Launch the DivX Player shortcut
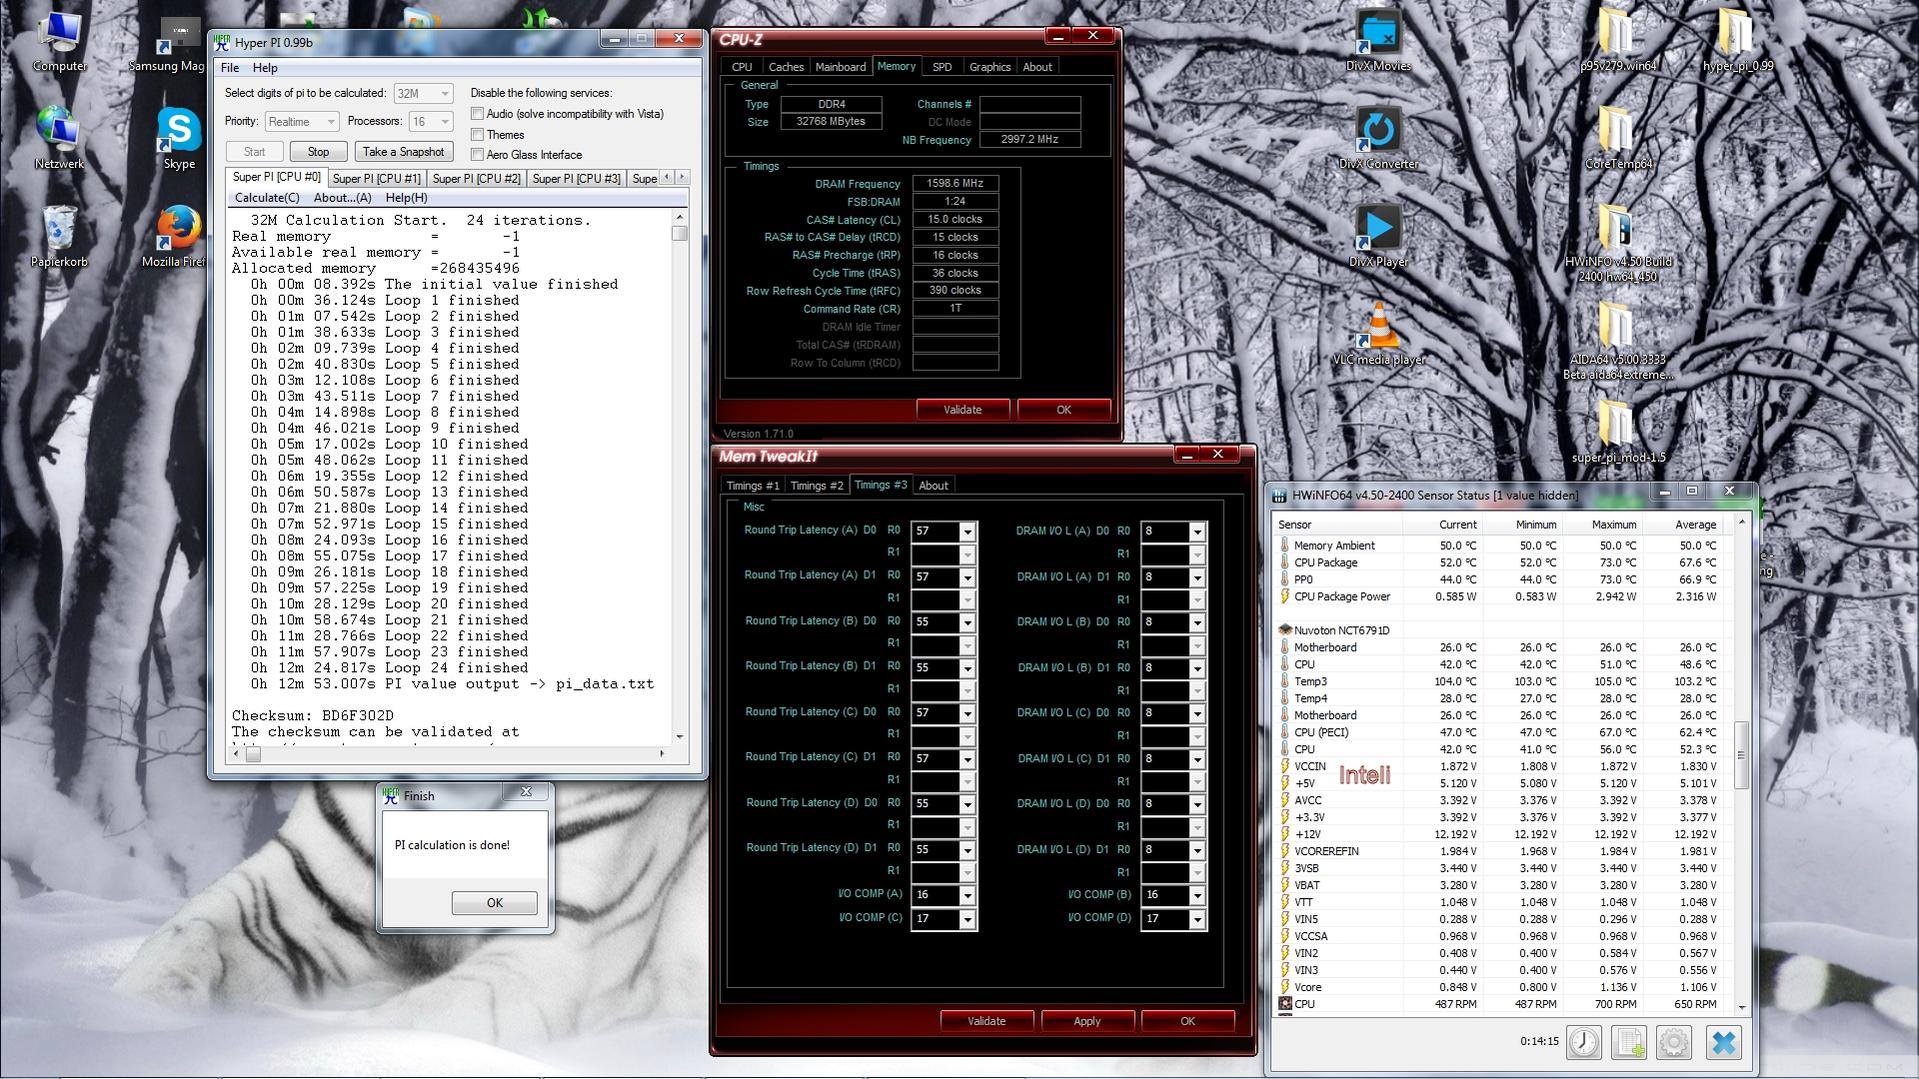Screen dimensions: 1919x1079 [1378, 236]
